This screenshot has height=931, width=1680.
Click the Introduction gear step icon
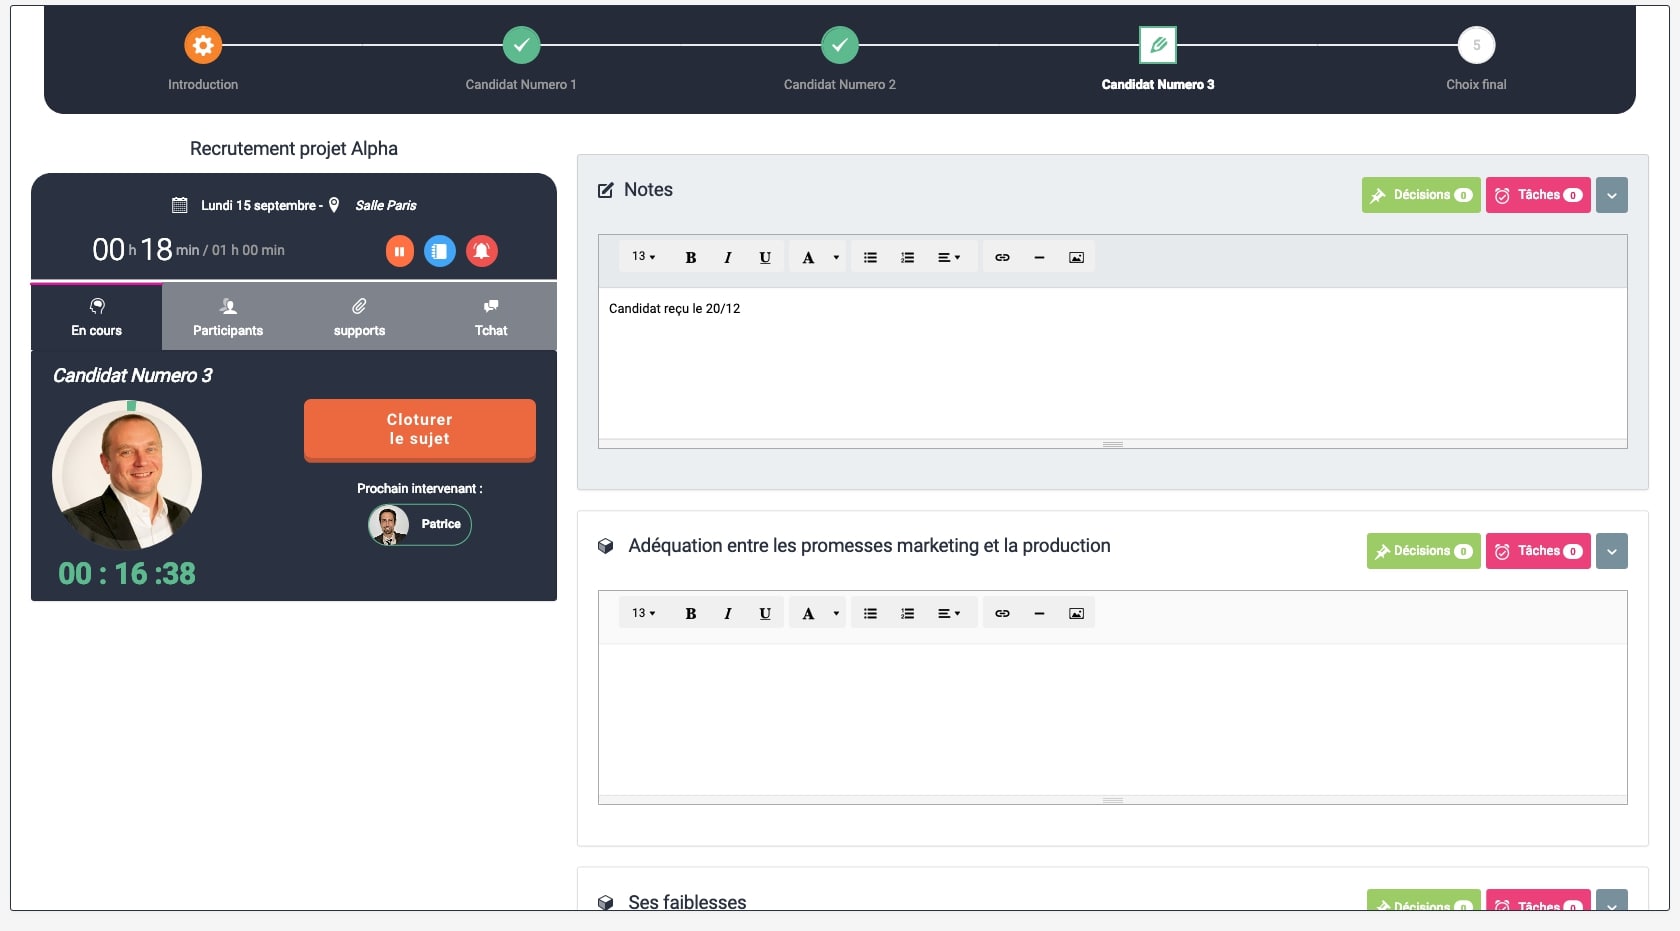coord(203,45)
